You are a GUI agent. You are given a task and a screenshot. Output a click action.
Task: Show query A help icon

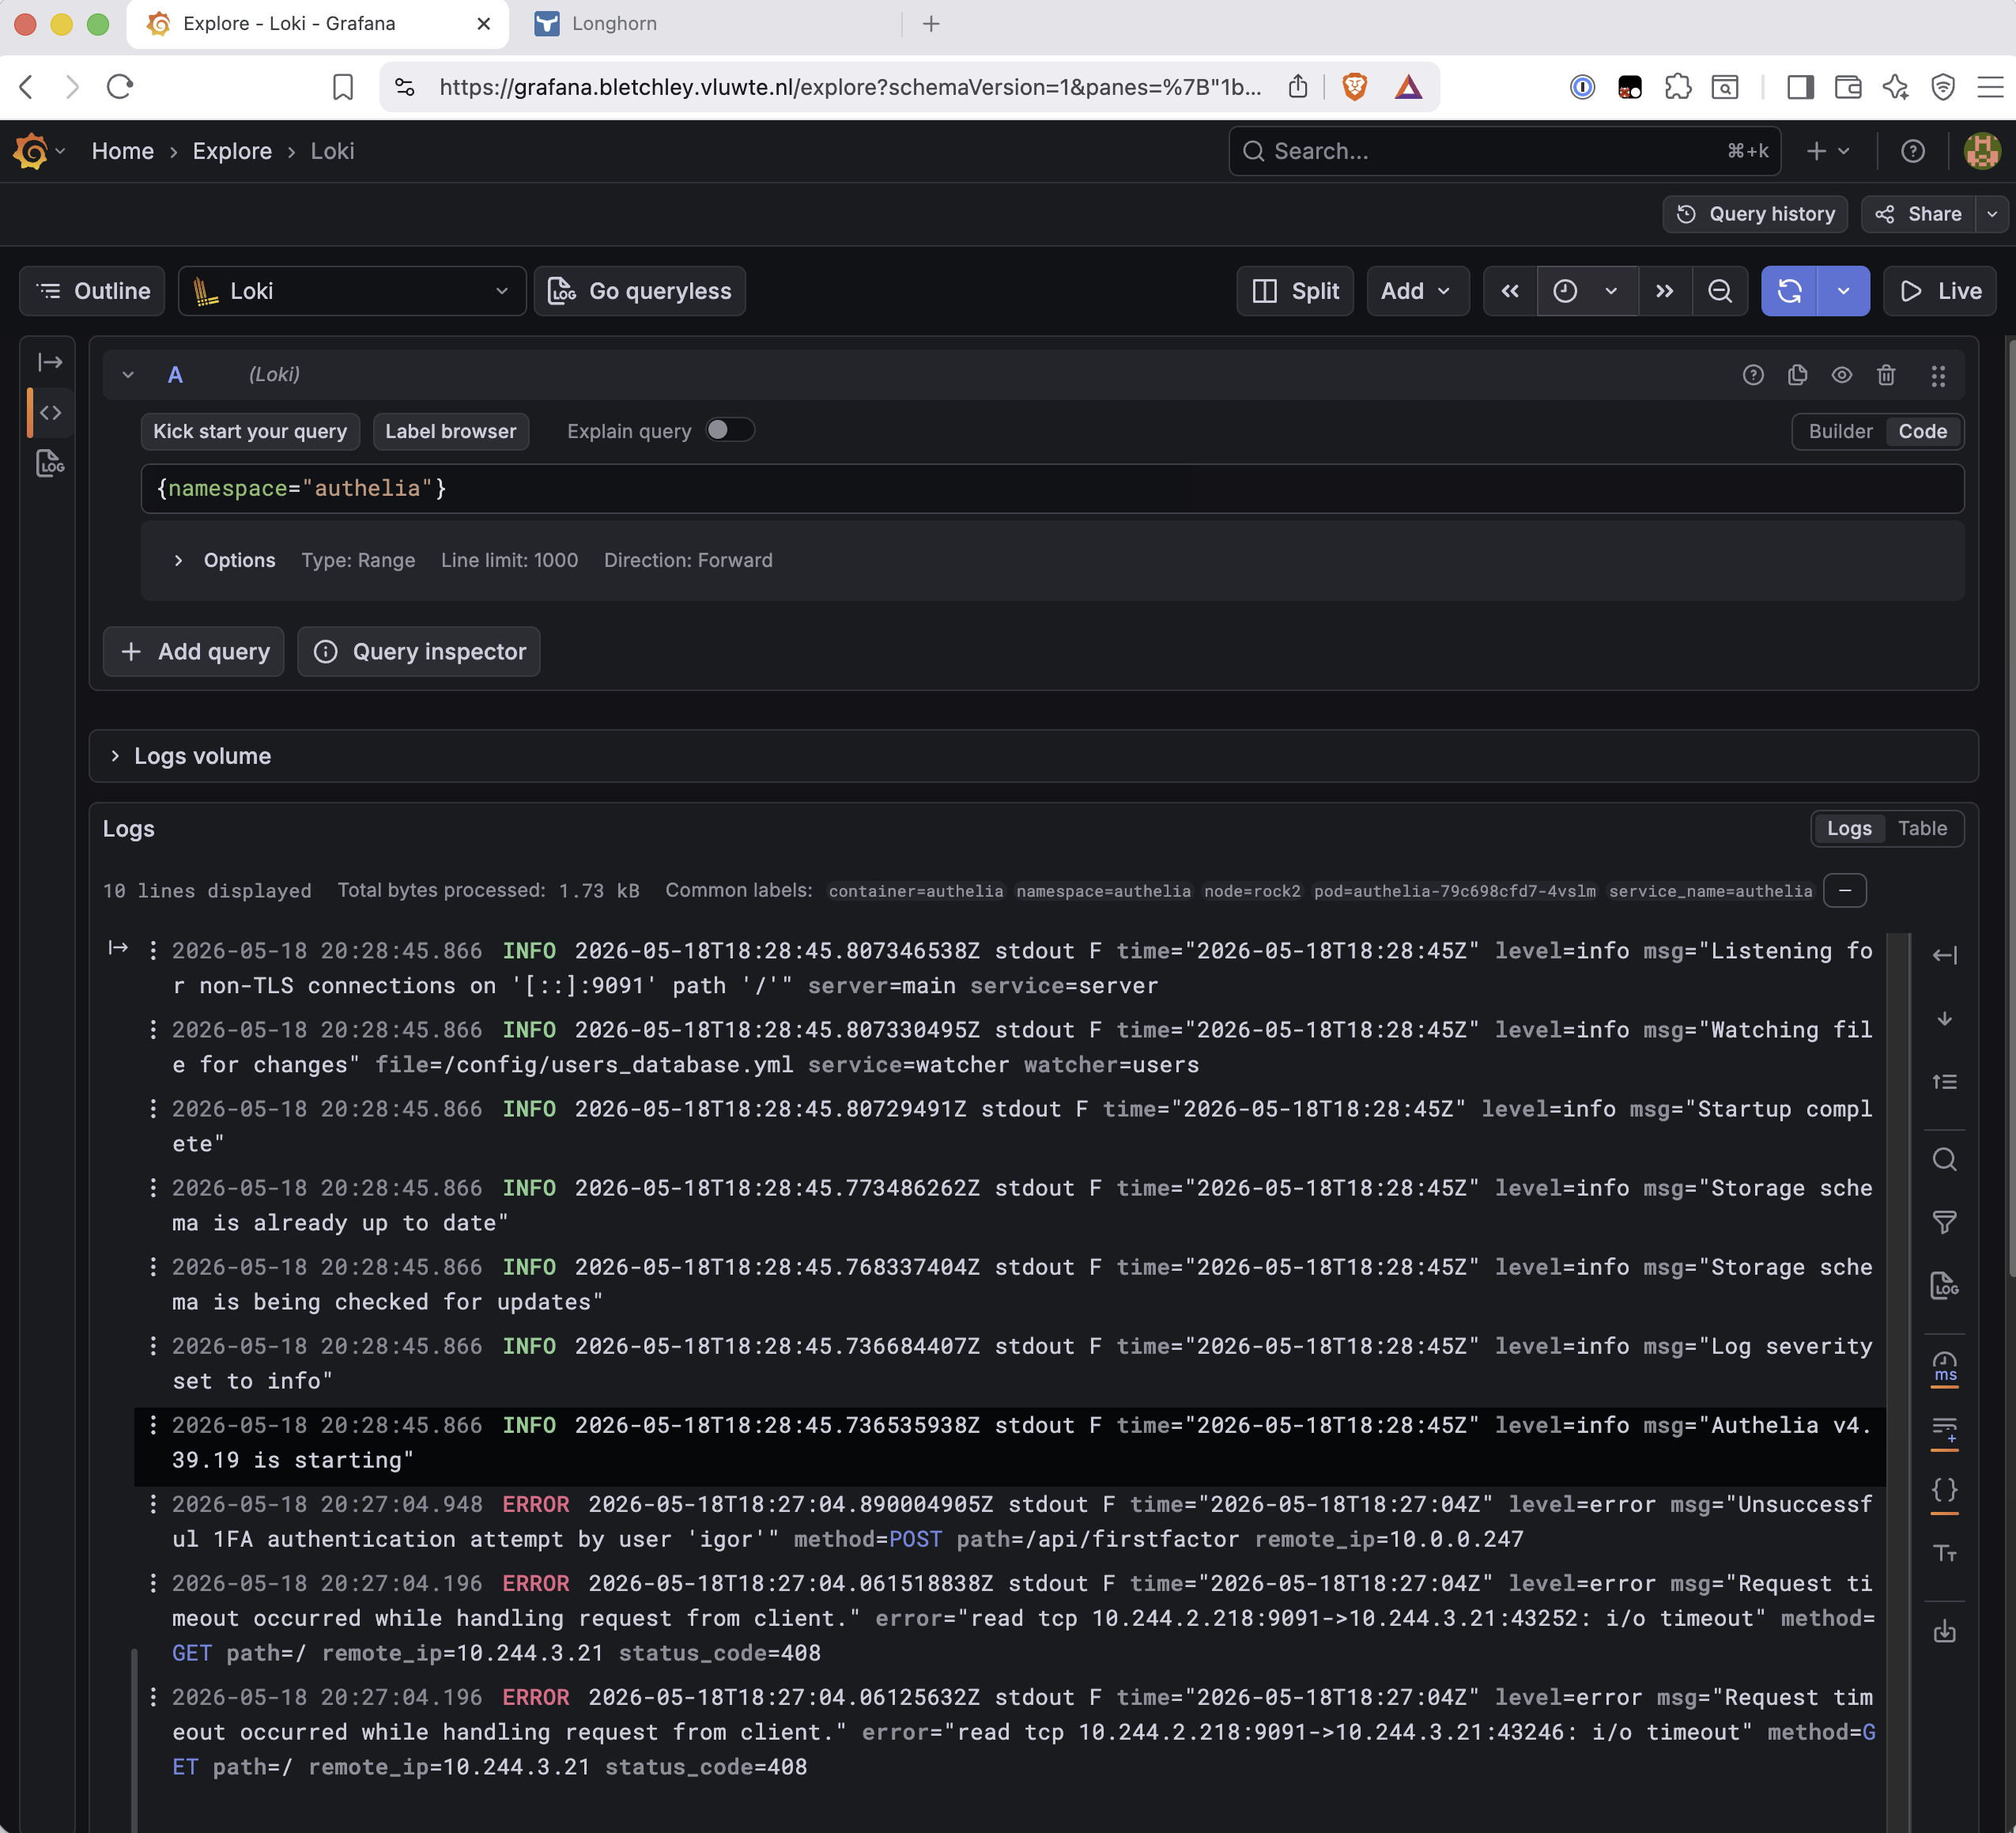pyautogui.click(x=1753, y=375)
